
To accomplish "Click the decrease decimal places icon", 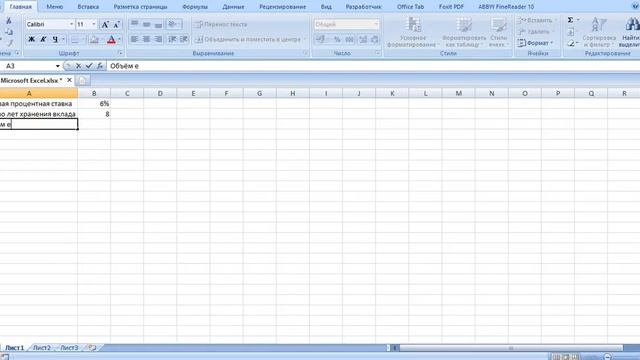I will pos(375,40).
